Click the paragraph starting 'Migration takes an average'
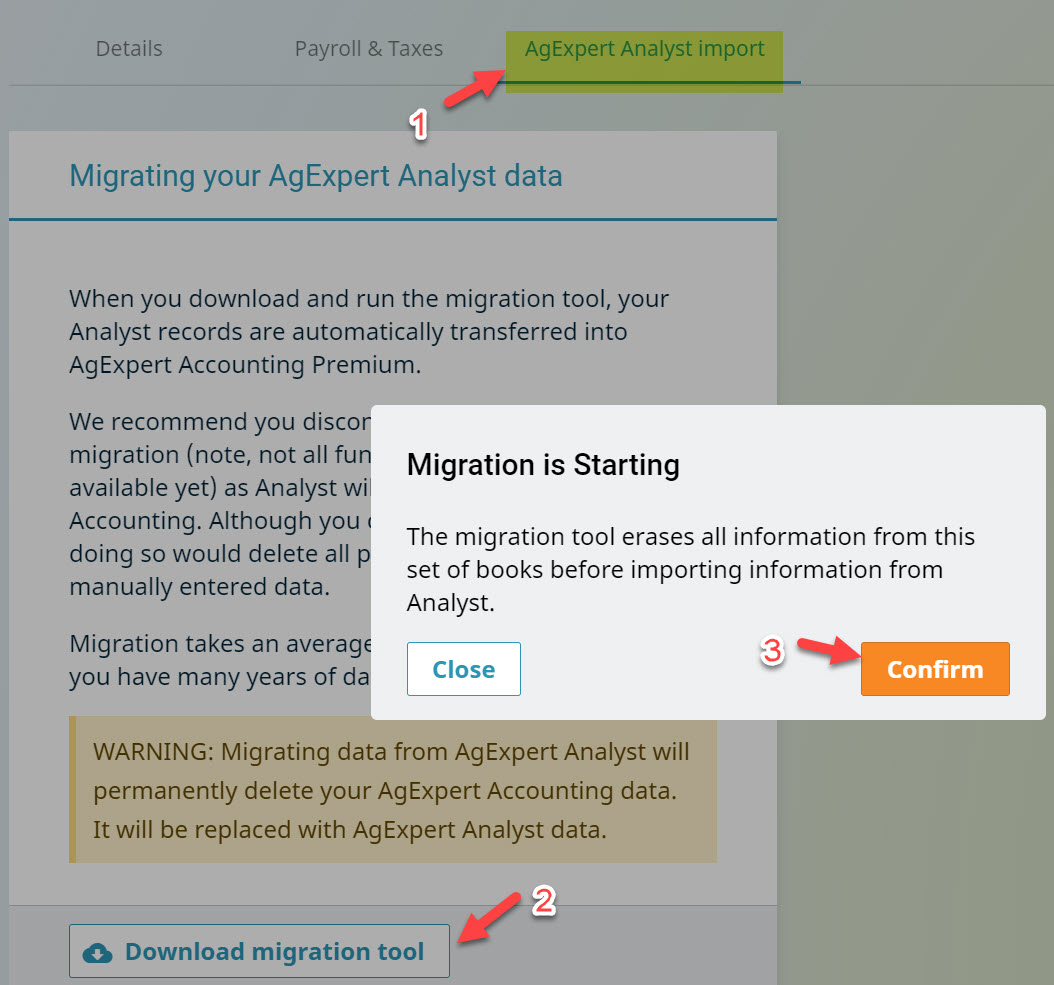This screenshot has height=985, width=1054. pos(220,660)
